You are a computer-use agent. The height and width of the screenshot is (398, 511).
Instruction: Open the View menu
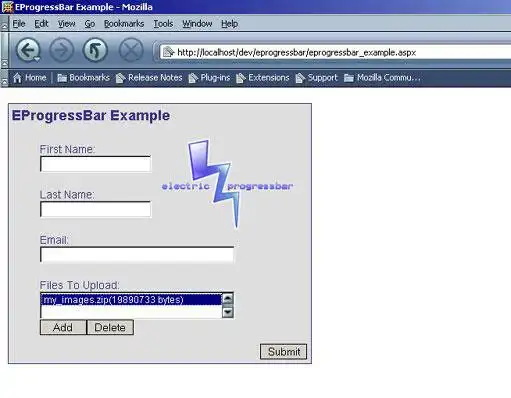click(x=67, y=24)
